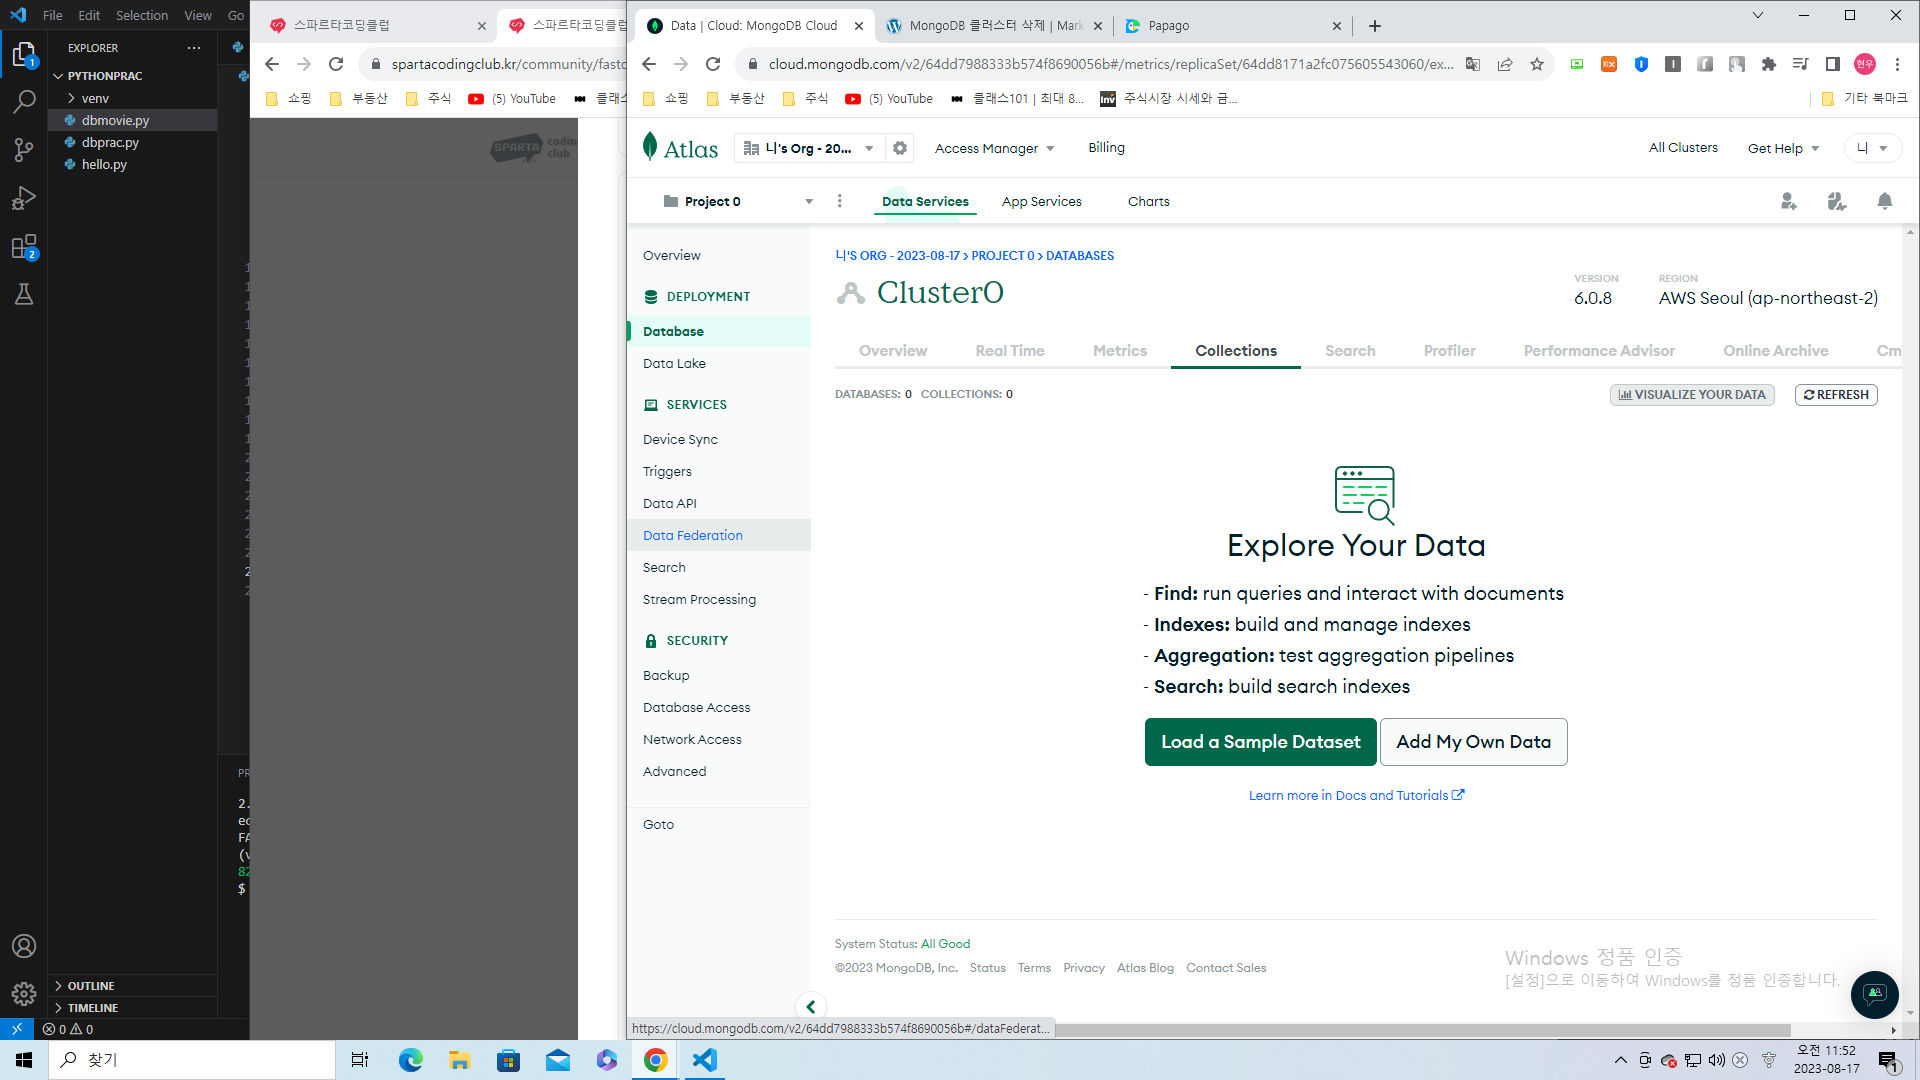Image resolution: width=1920 pixels, height=1080 pixels.
Task: Open Real Time tab
Action: [1010, 351]
